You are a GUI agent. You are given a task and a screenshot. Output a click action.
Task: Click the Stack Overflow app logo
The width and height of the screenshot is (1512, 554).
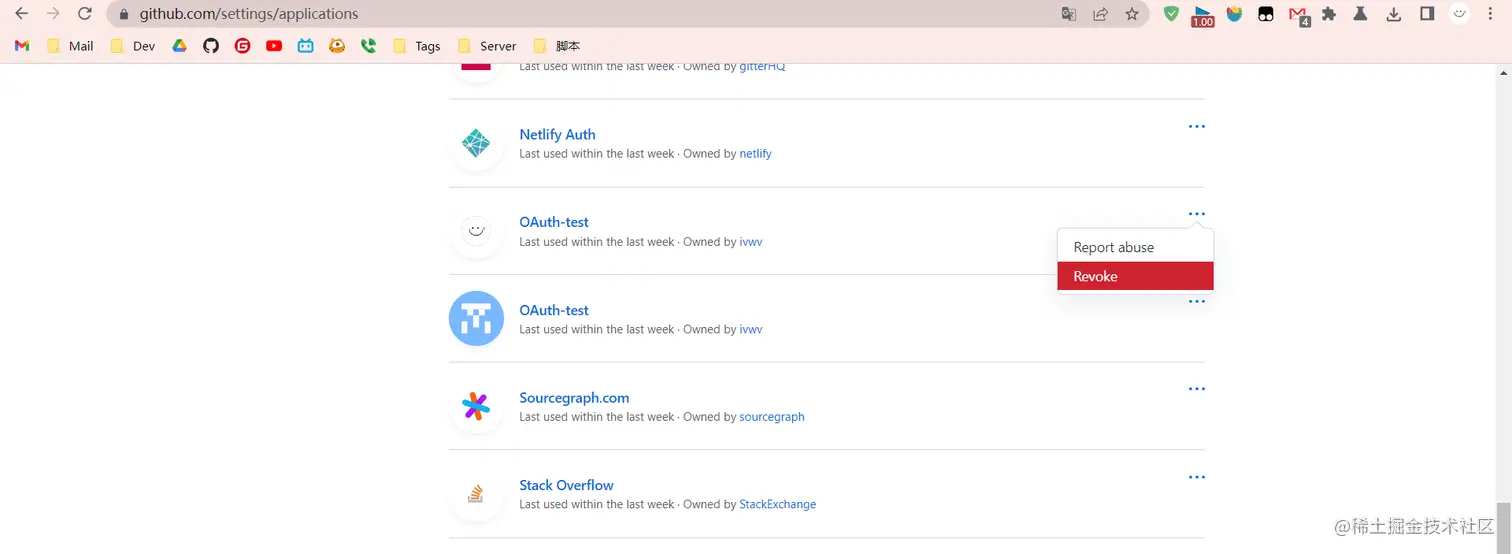[x=476, y=494]
